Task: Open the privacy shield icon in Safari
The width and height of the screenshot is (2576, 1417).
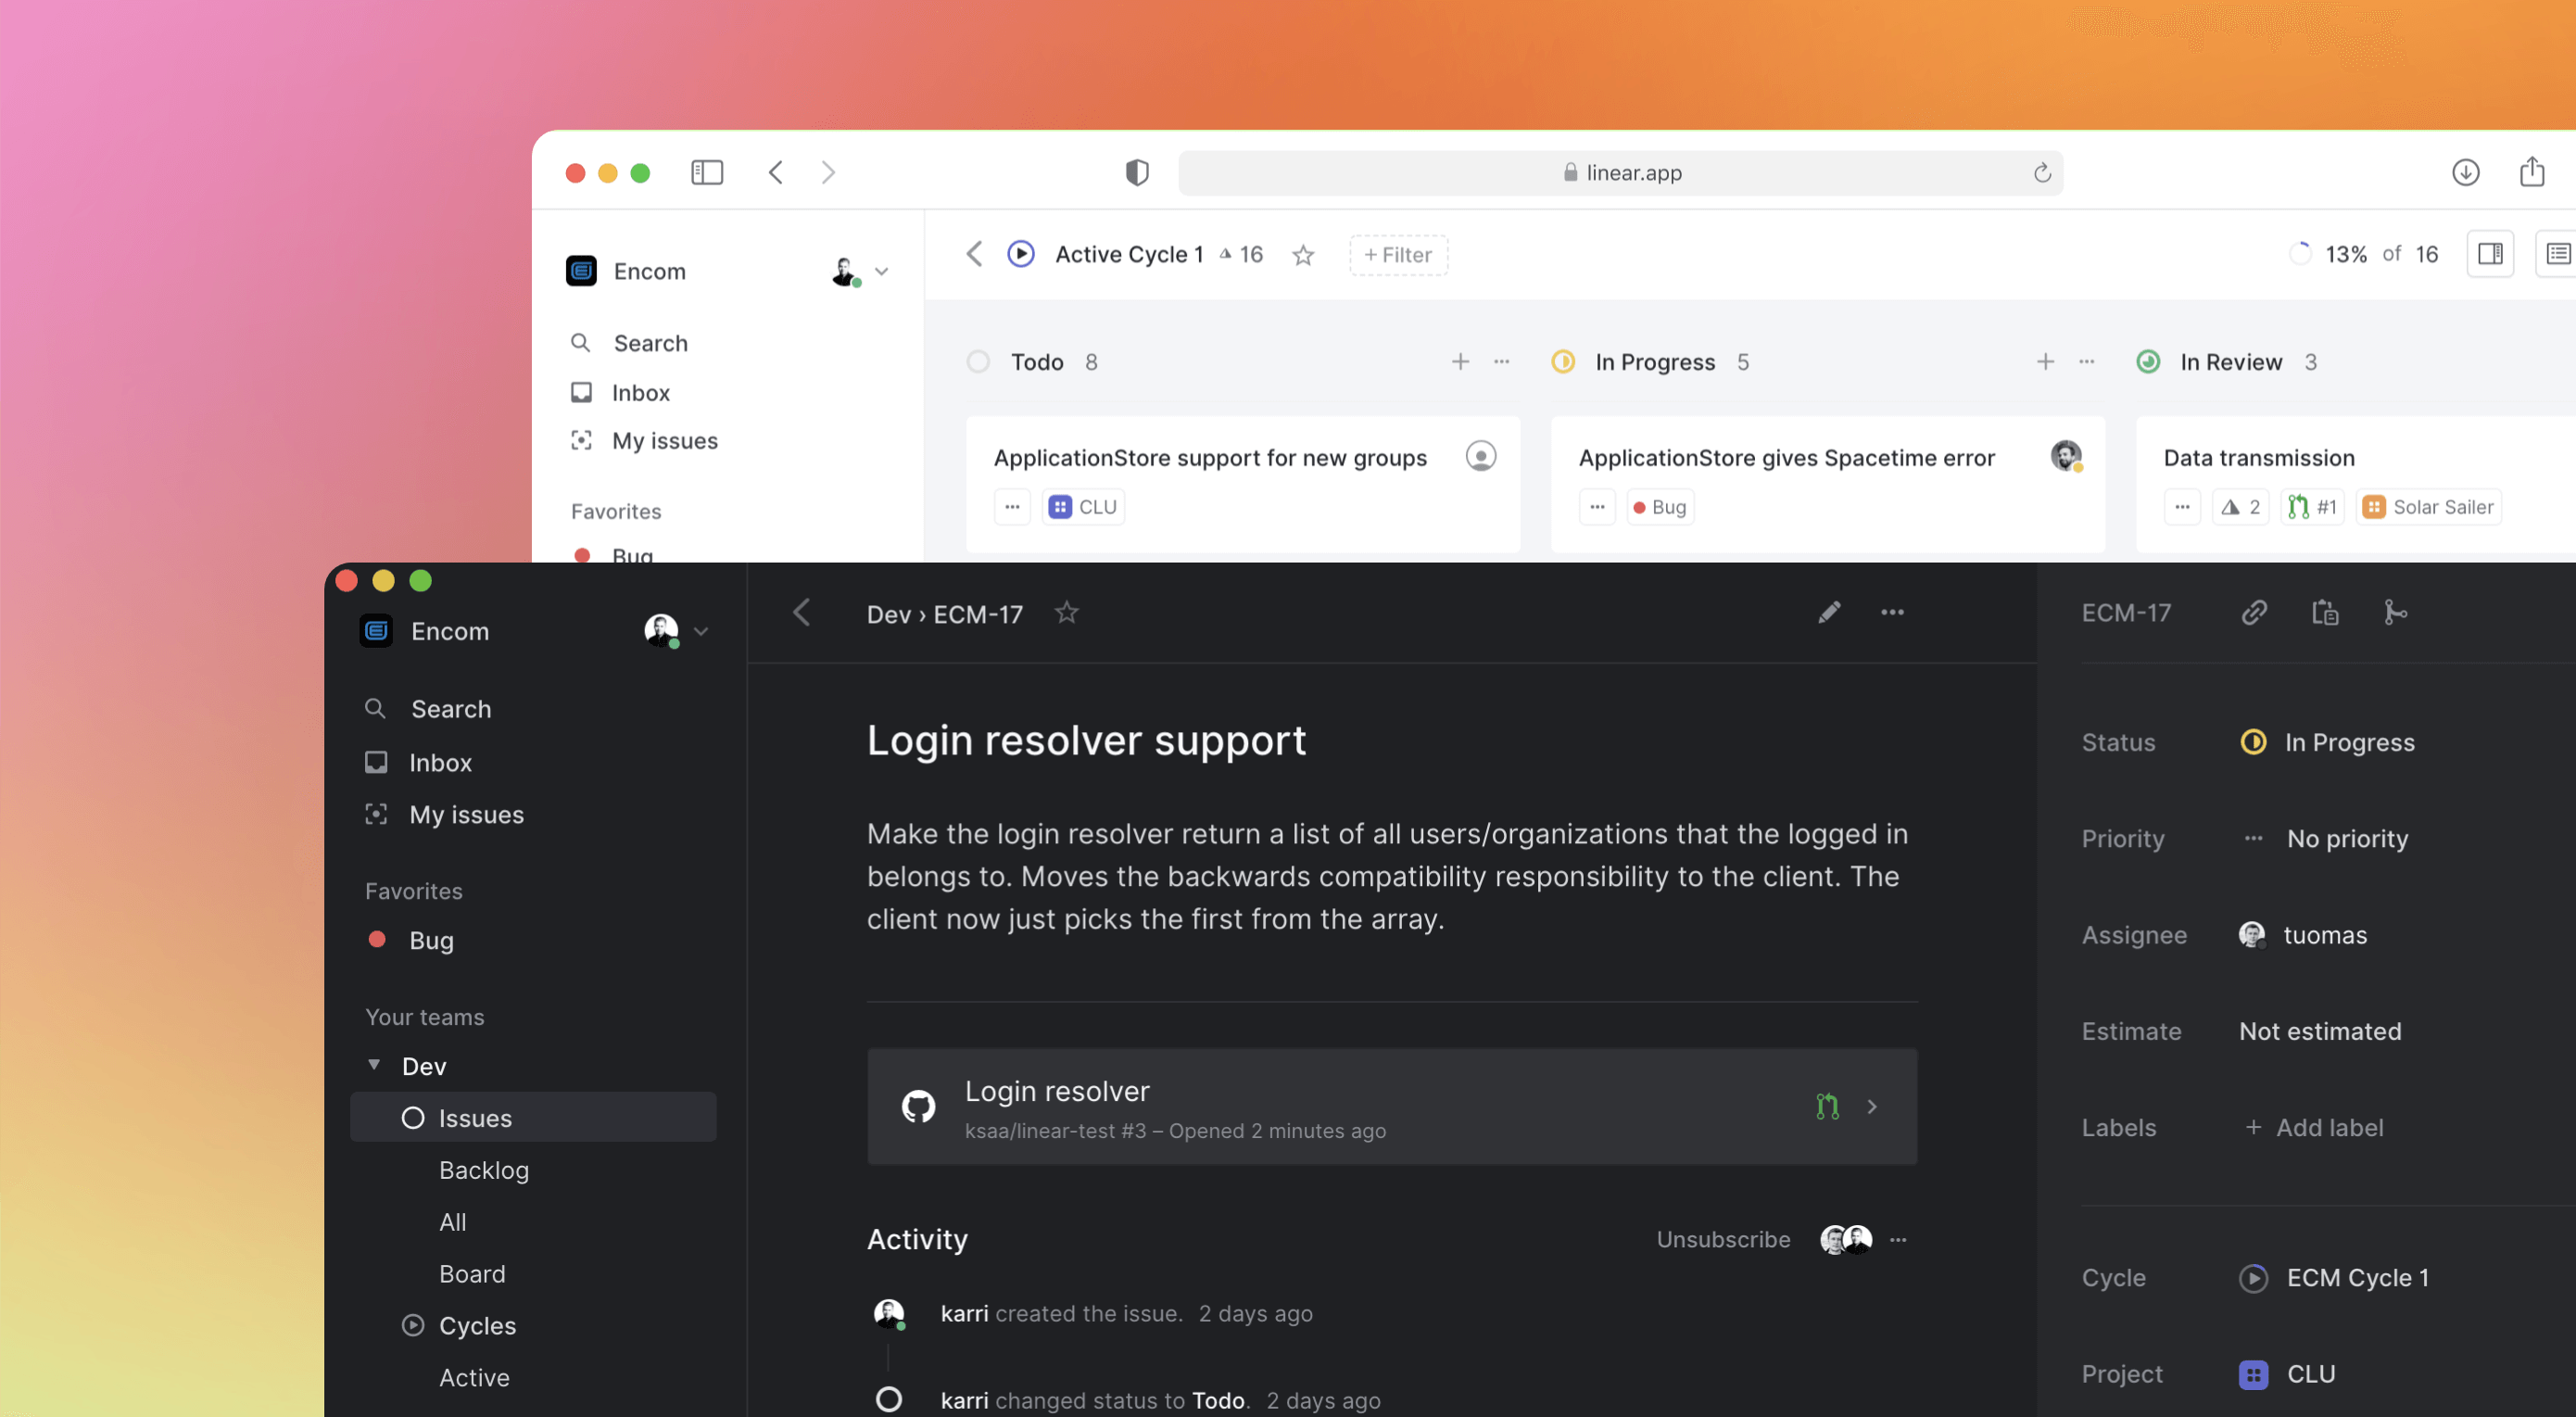Action: [1137, 172]
